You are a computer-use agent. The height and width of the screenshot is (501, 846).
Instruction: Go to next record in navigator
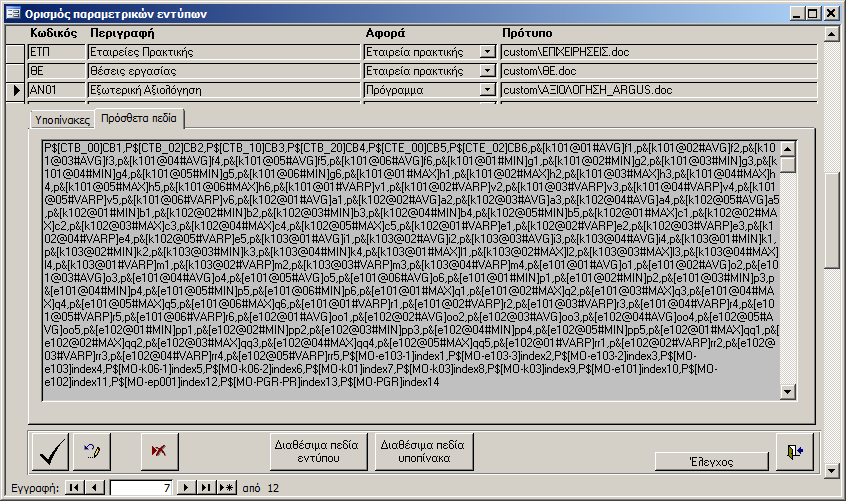pos(185,487)
